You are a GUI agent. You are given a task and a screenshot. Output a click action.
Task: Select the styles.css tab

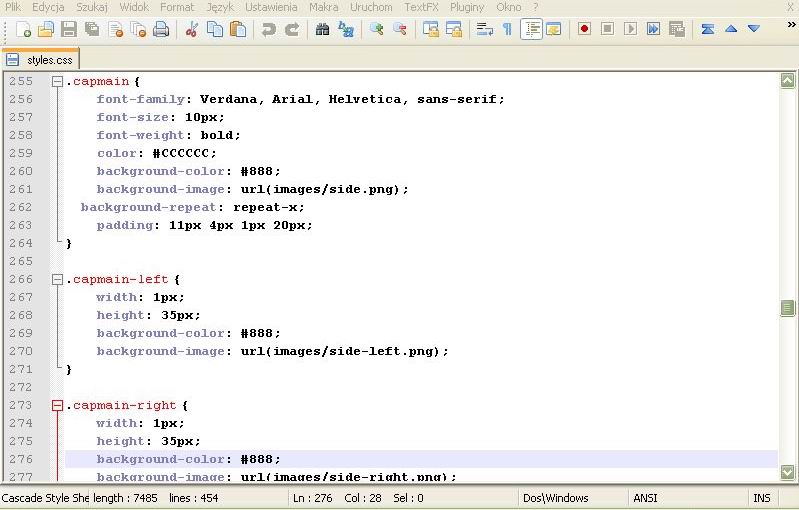click(40, 60)
